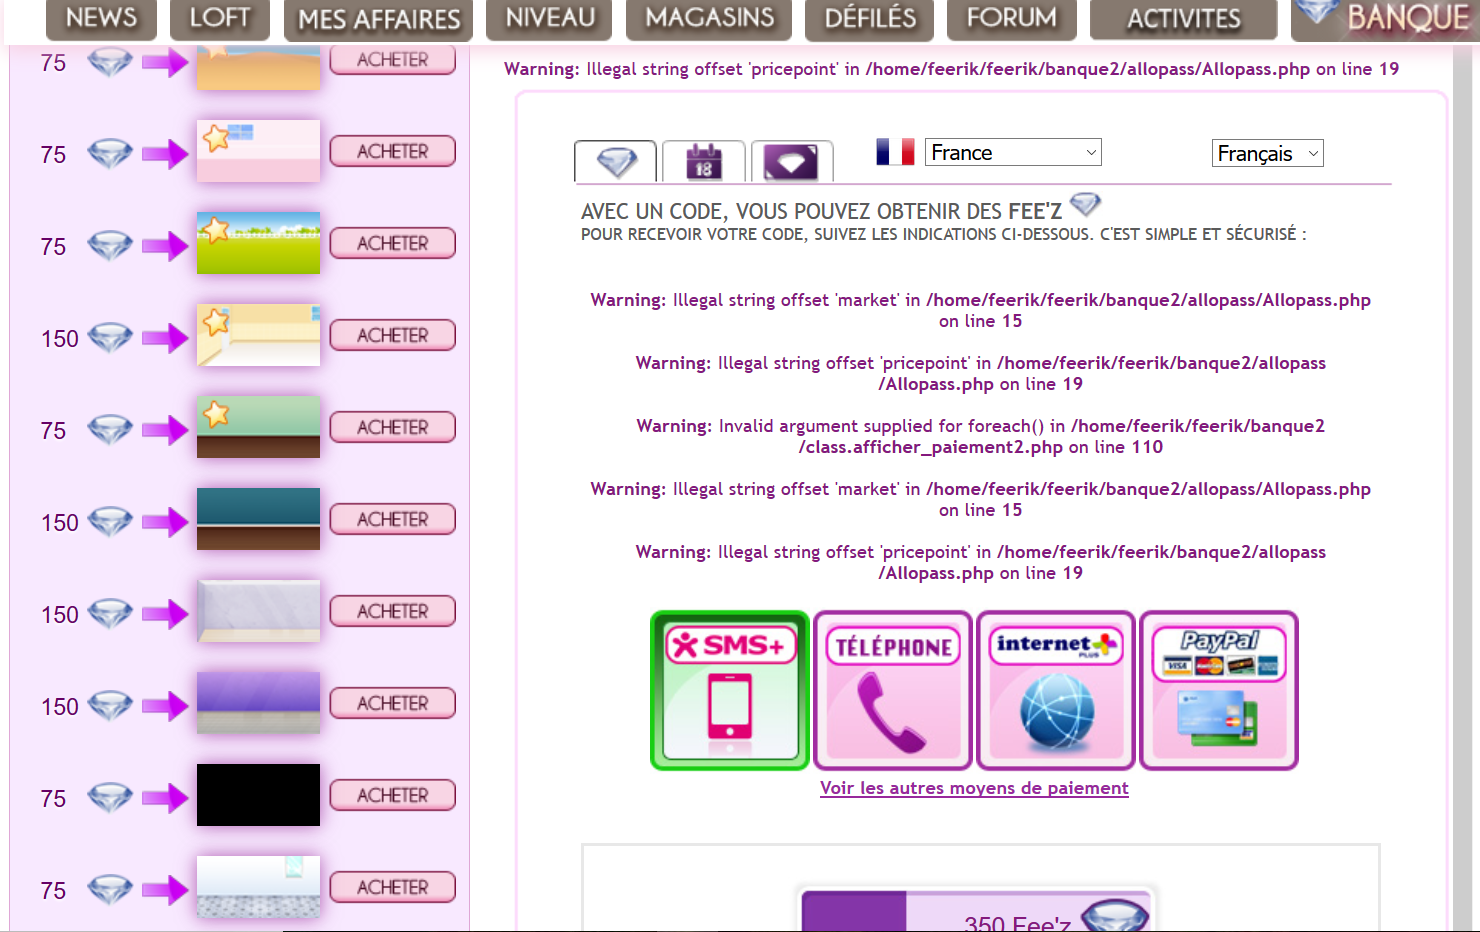Pick the Internet+ payment option

1056,690
